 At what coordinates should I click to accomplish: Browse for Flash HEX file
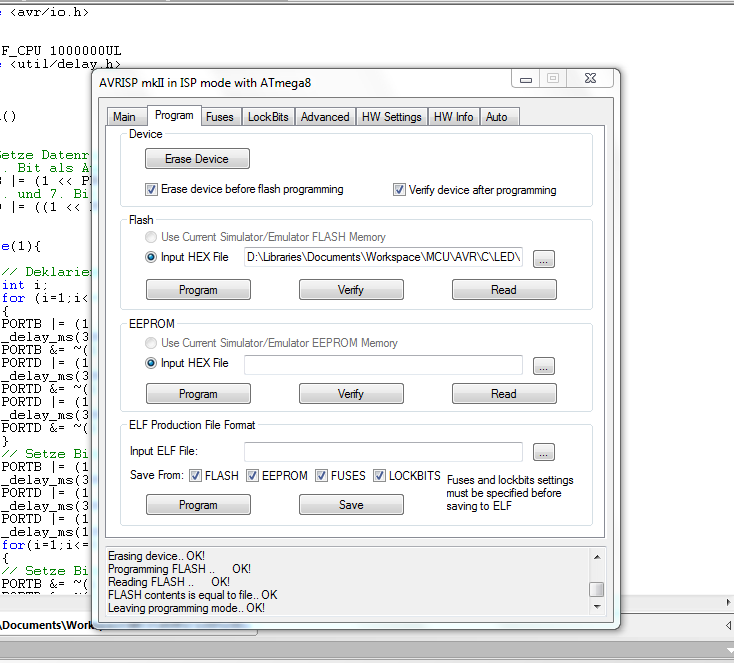[543, 258]
